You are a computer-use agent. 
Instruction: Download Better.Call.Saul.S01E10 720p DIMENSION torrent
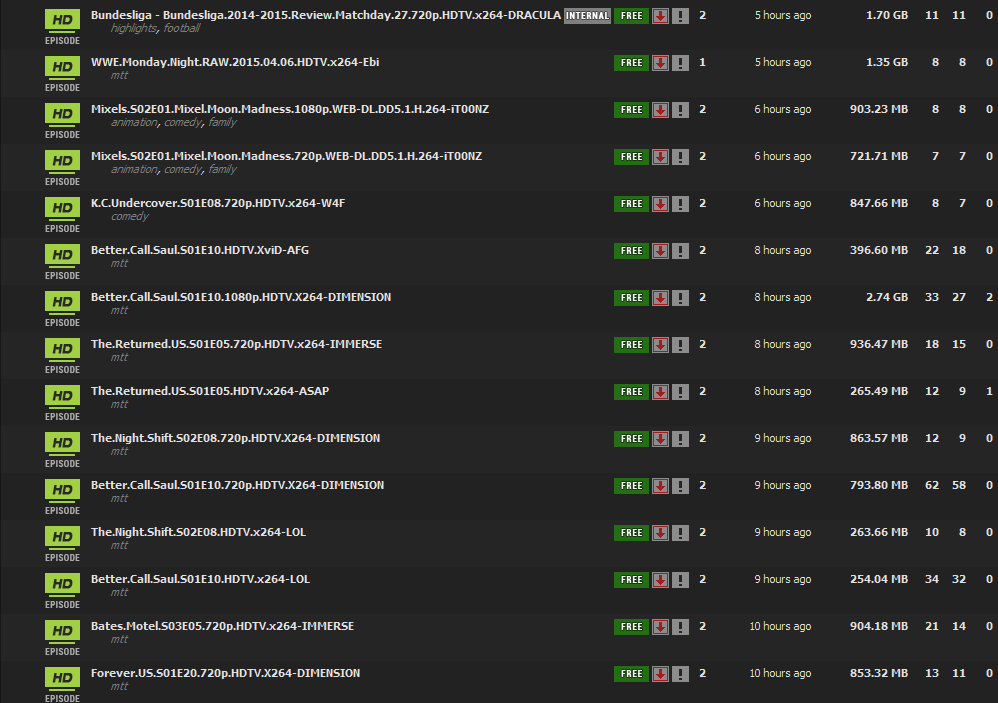click(660, 487)
